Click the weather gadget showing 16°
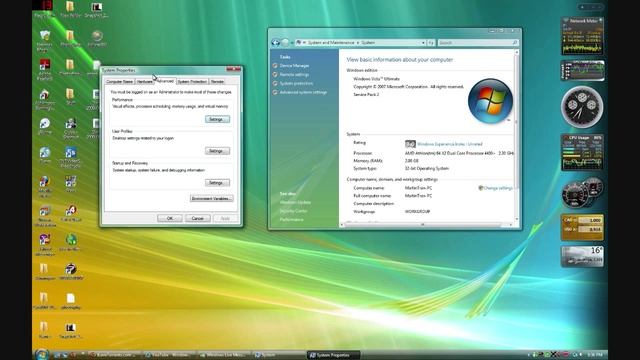The width and height of the screenshot is (640, 360). coord(582,256)
